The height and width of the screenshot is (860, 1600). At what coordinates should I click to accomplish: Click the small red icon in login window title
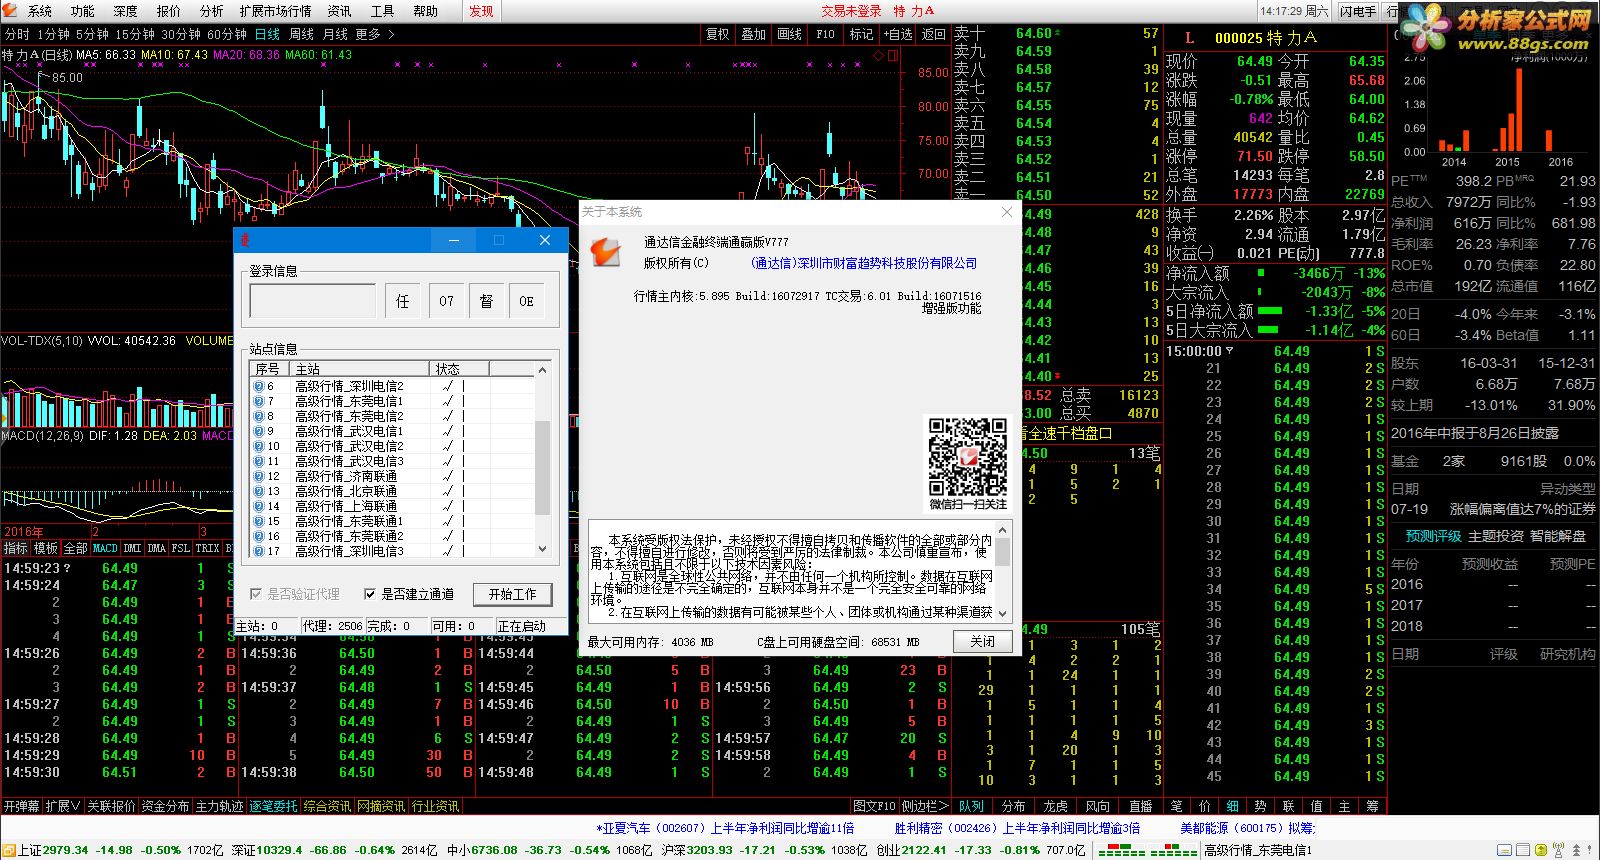[x=246, y=240]
